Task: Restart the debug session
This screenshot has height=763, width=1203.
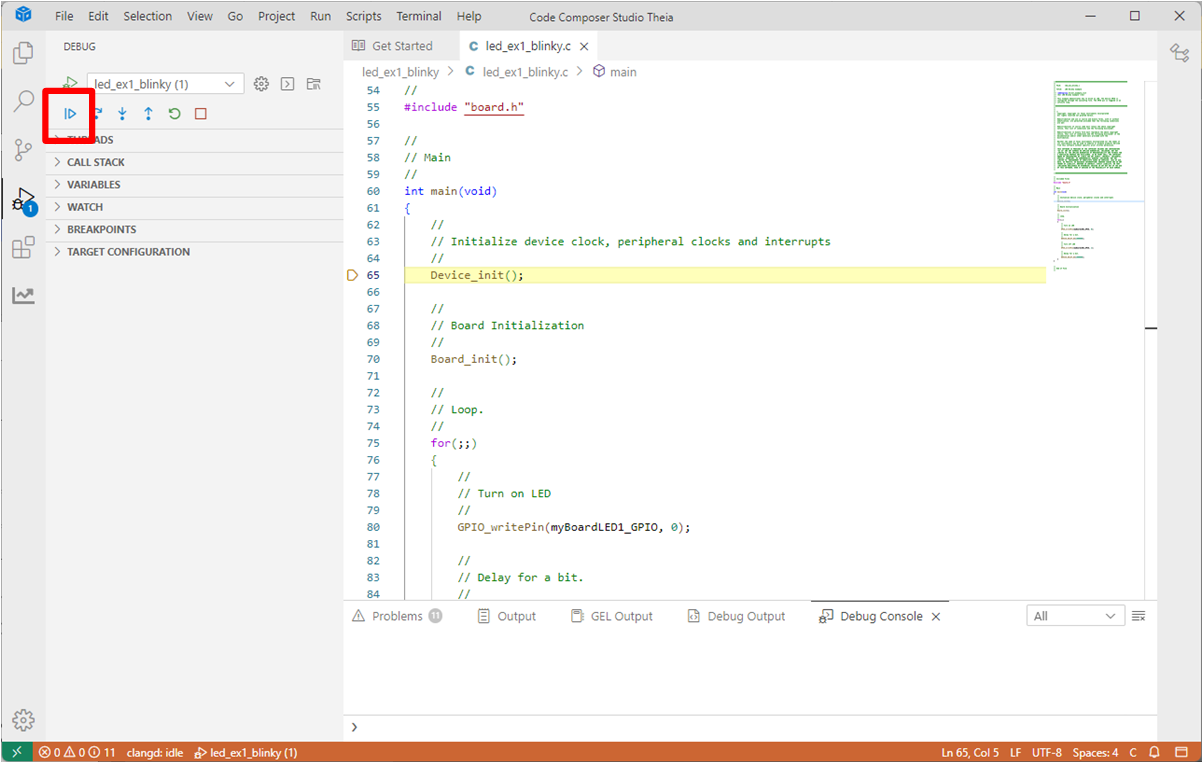Action: pos(174,114)
